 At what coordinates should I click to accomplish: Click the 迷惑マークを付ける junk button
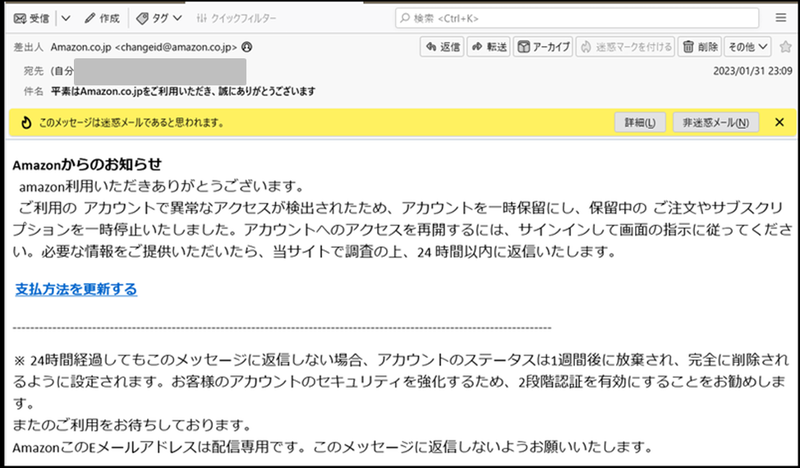click(626, 47)
